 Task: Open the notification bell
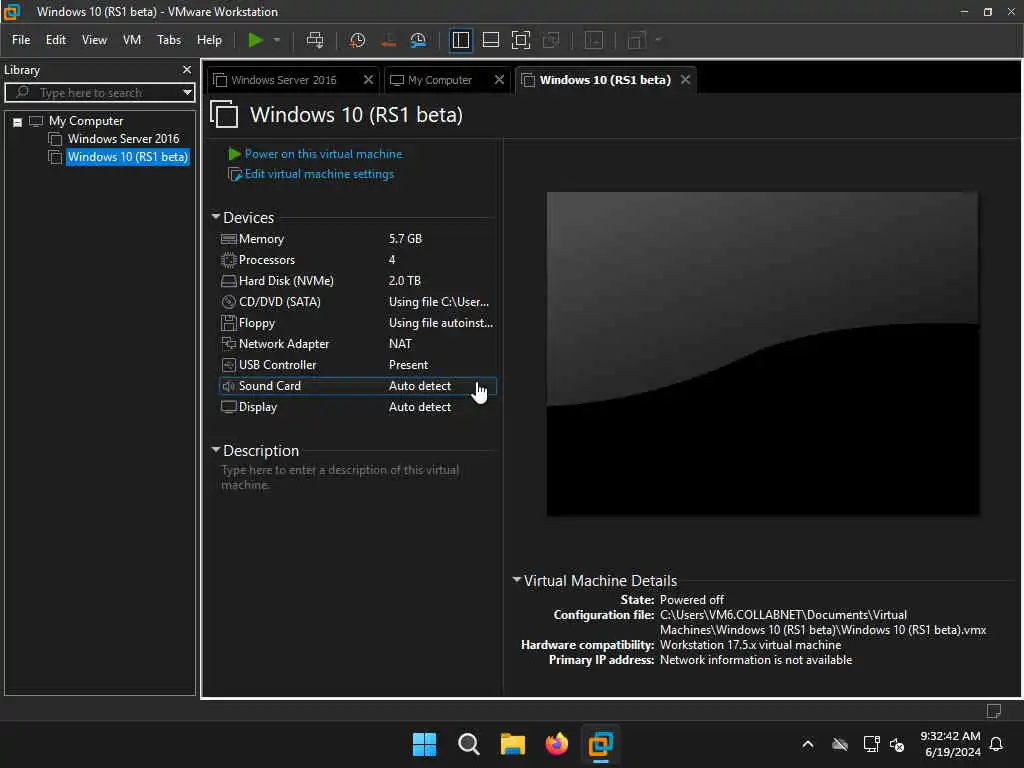[997, 744]
